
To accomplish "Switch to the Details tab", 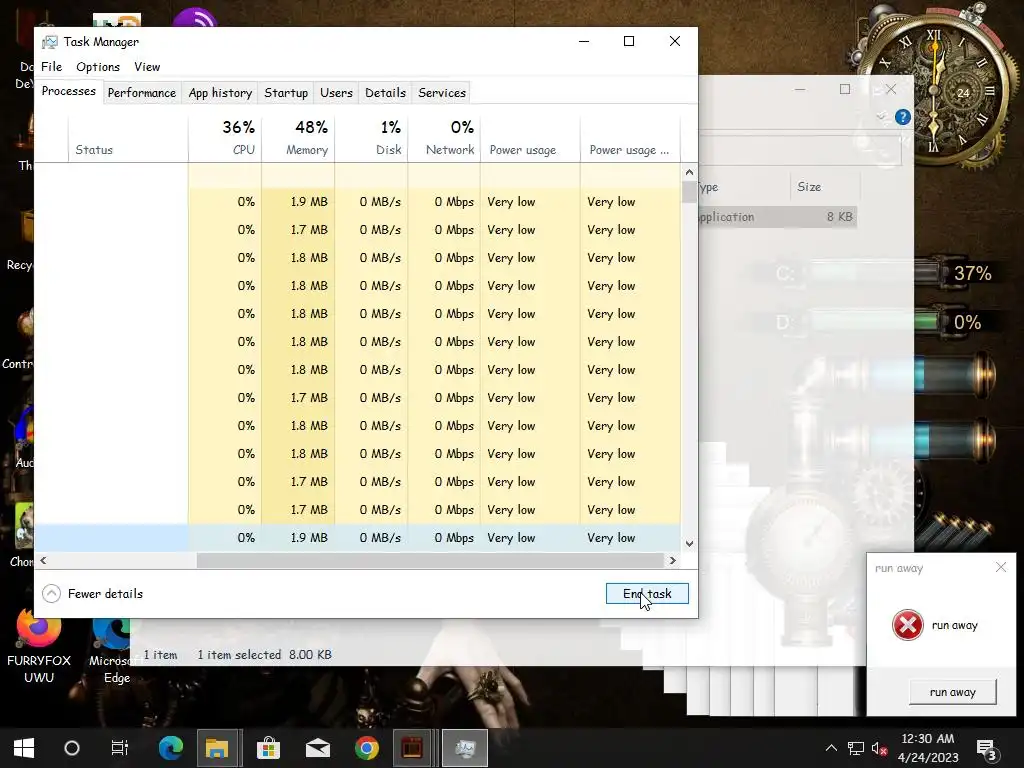I will tap(385, 93).
